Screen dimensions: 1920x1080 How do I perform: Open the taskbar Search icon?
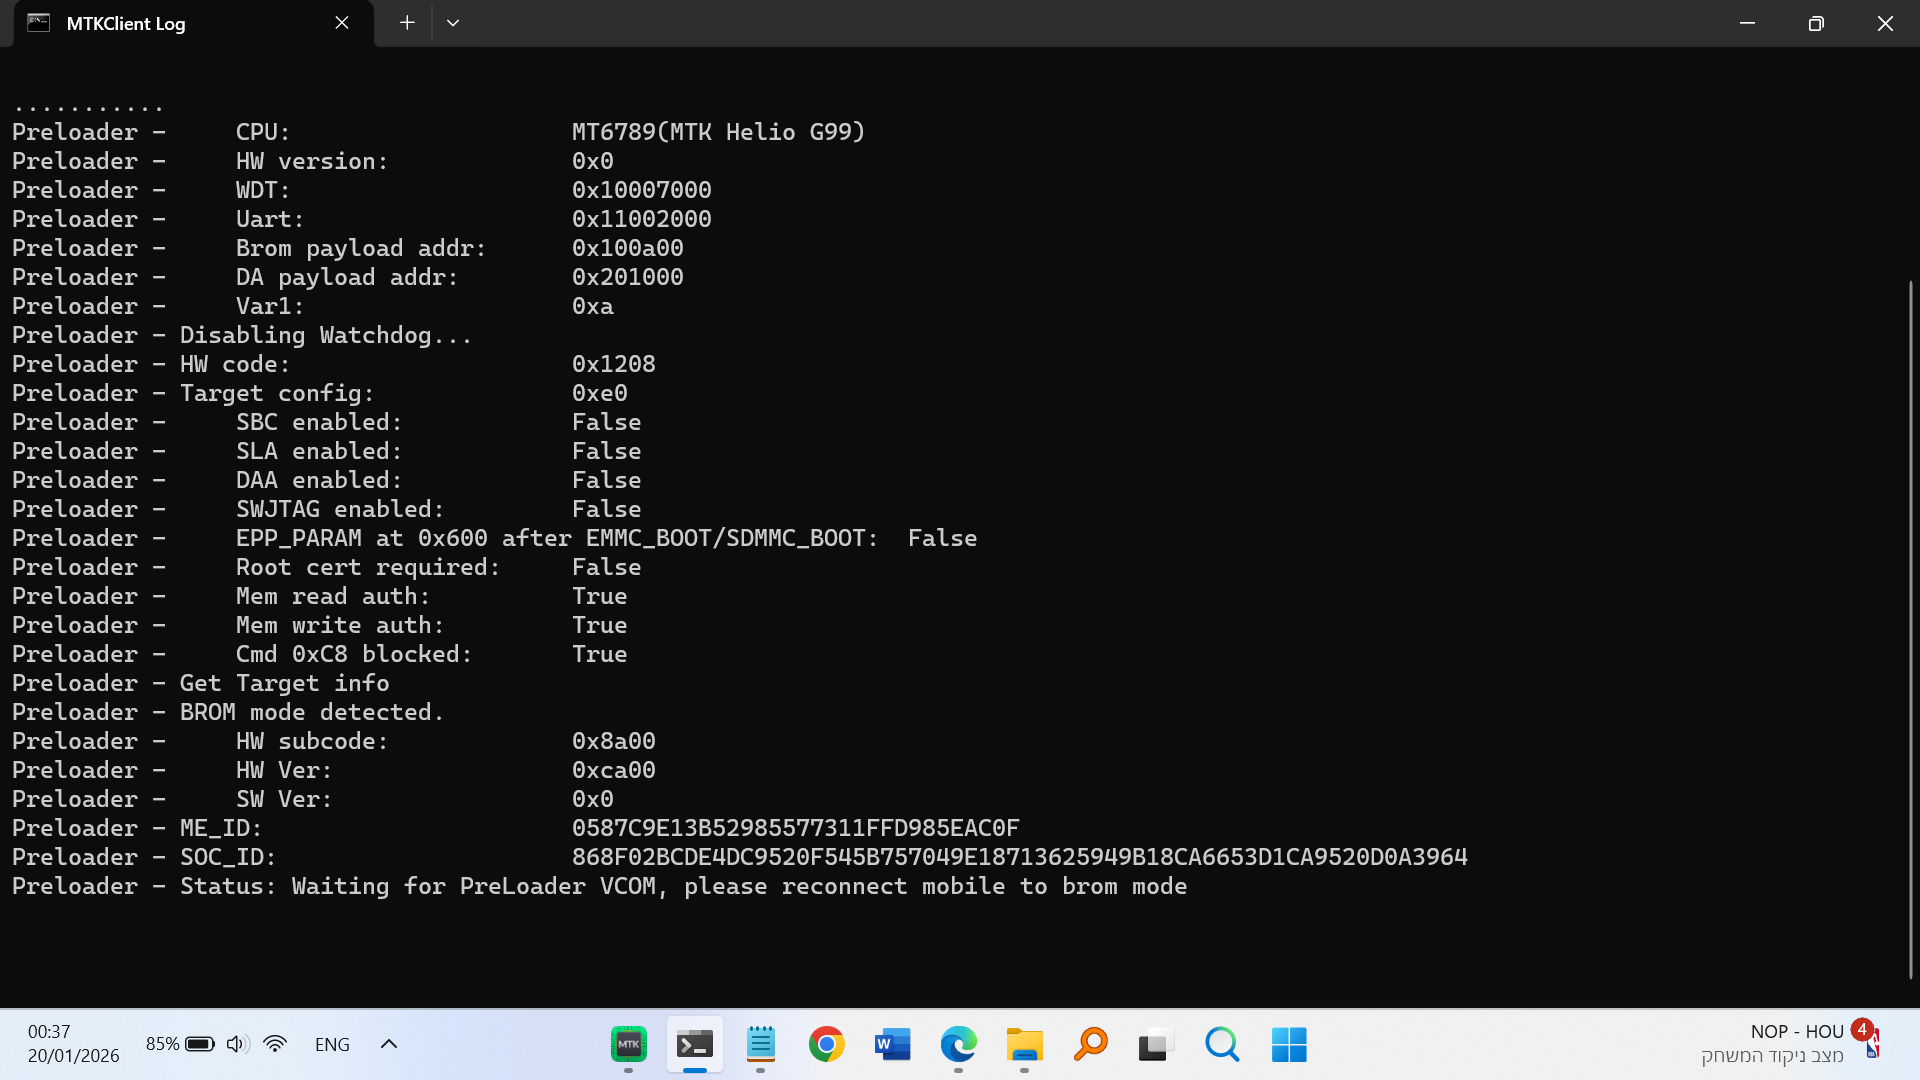1222,1045
